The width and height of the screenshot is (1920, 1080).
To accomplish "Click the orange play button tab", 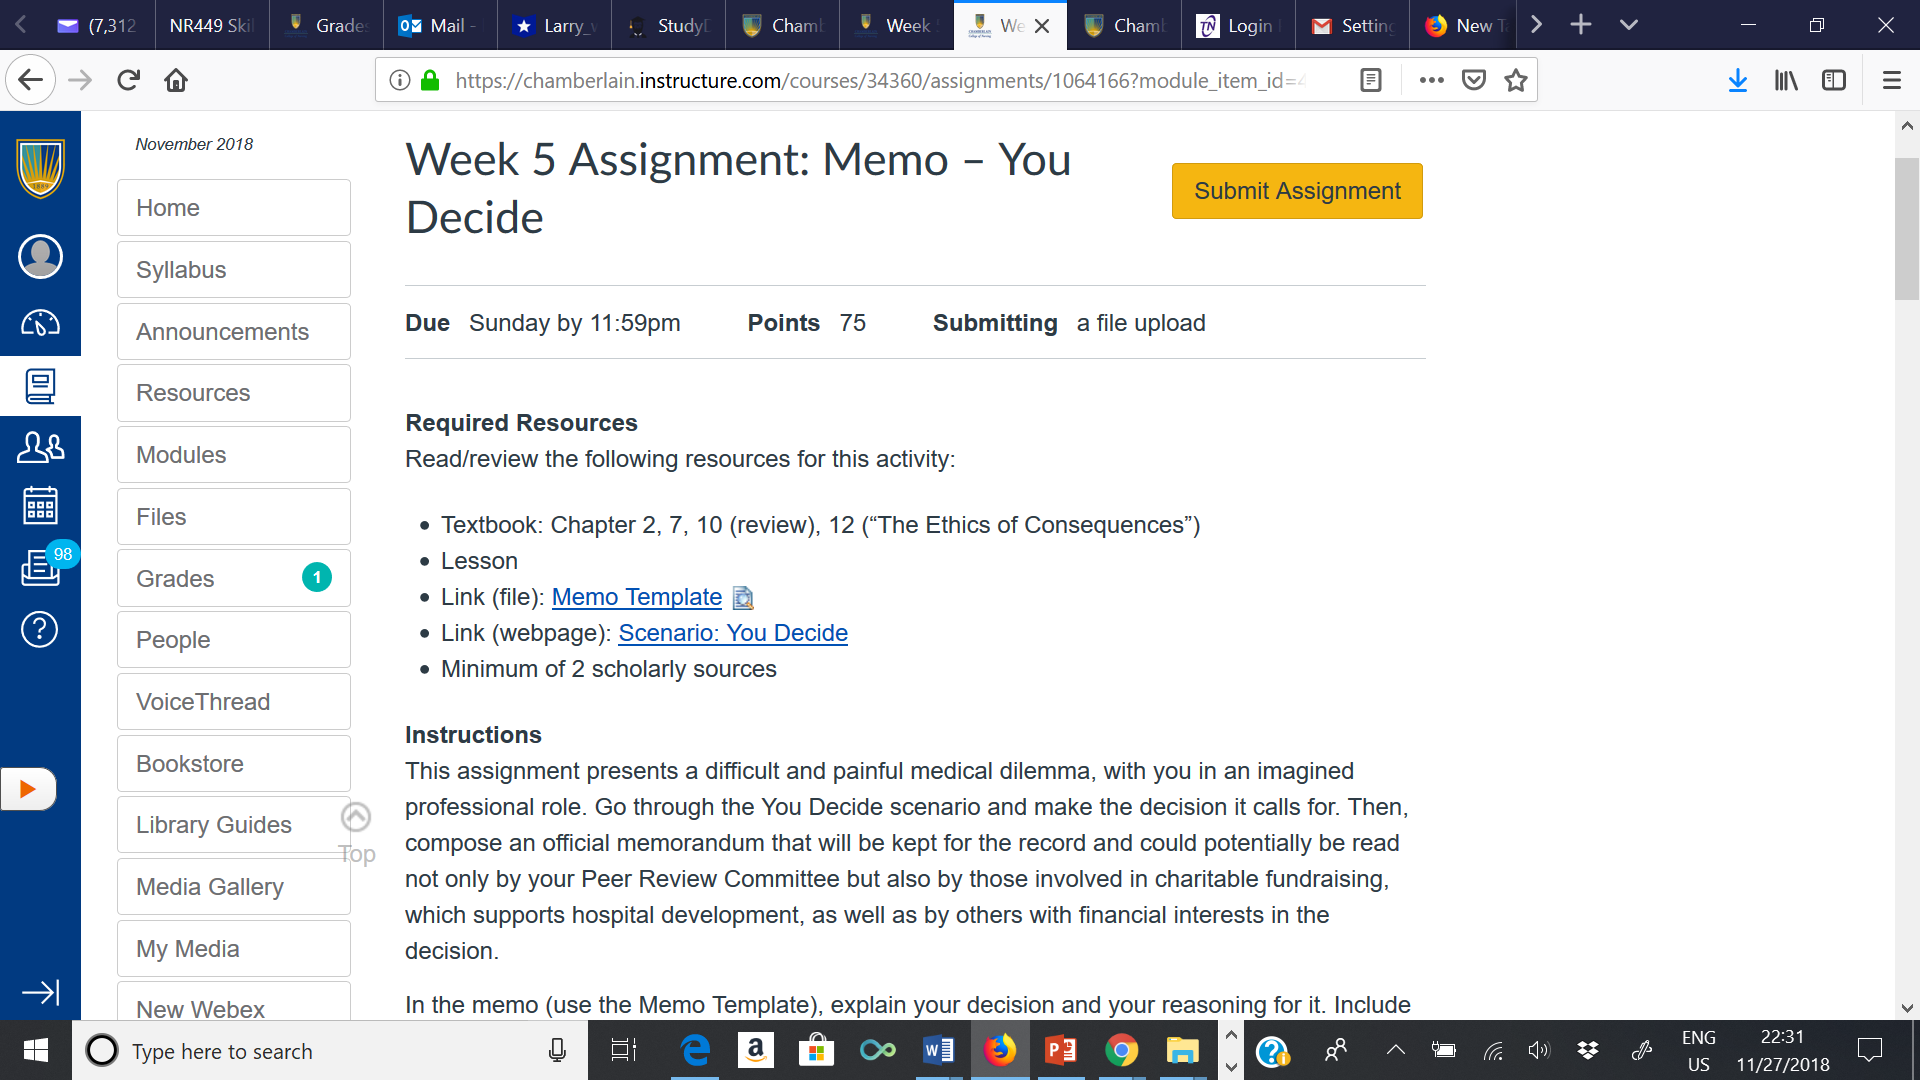I will pyautogui.click(x=28, y=789).
